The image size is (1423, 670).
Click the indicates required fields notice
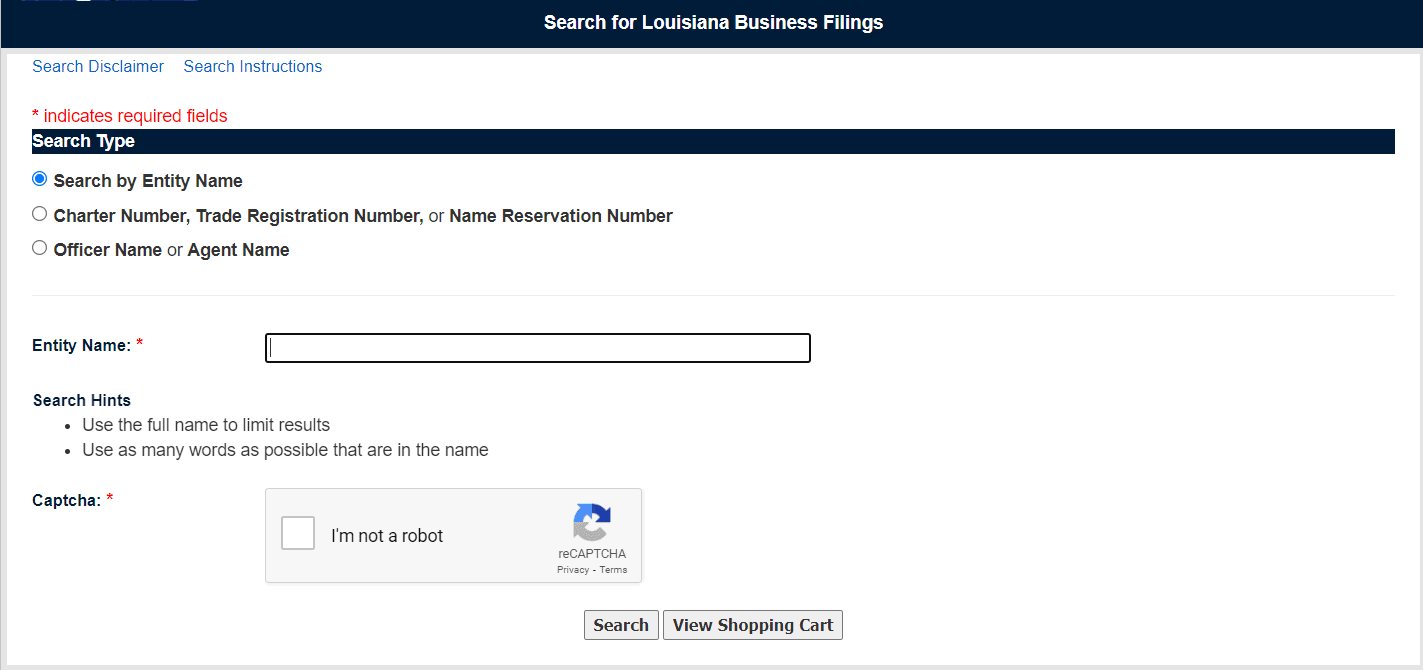tap(130, 116)
